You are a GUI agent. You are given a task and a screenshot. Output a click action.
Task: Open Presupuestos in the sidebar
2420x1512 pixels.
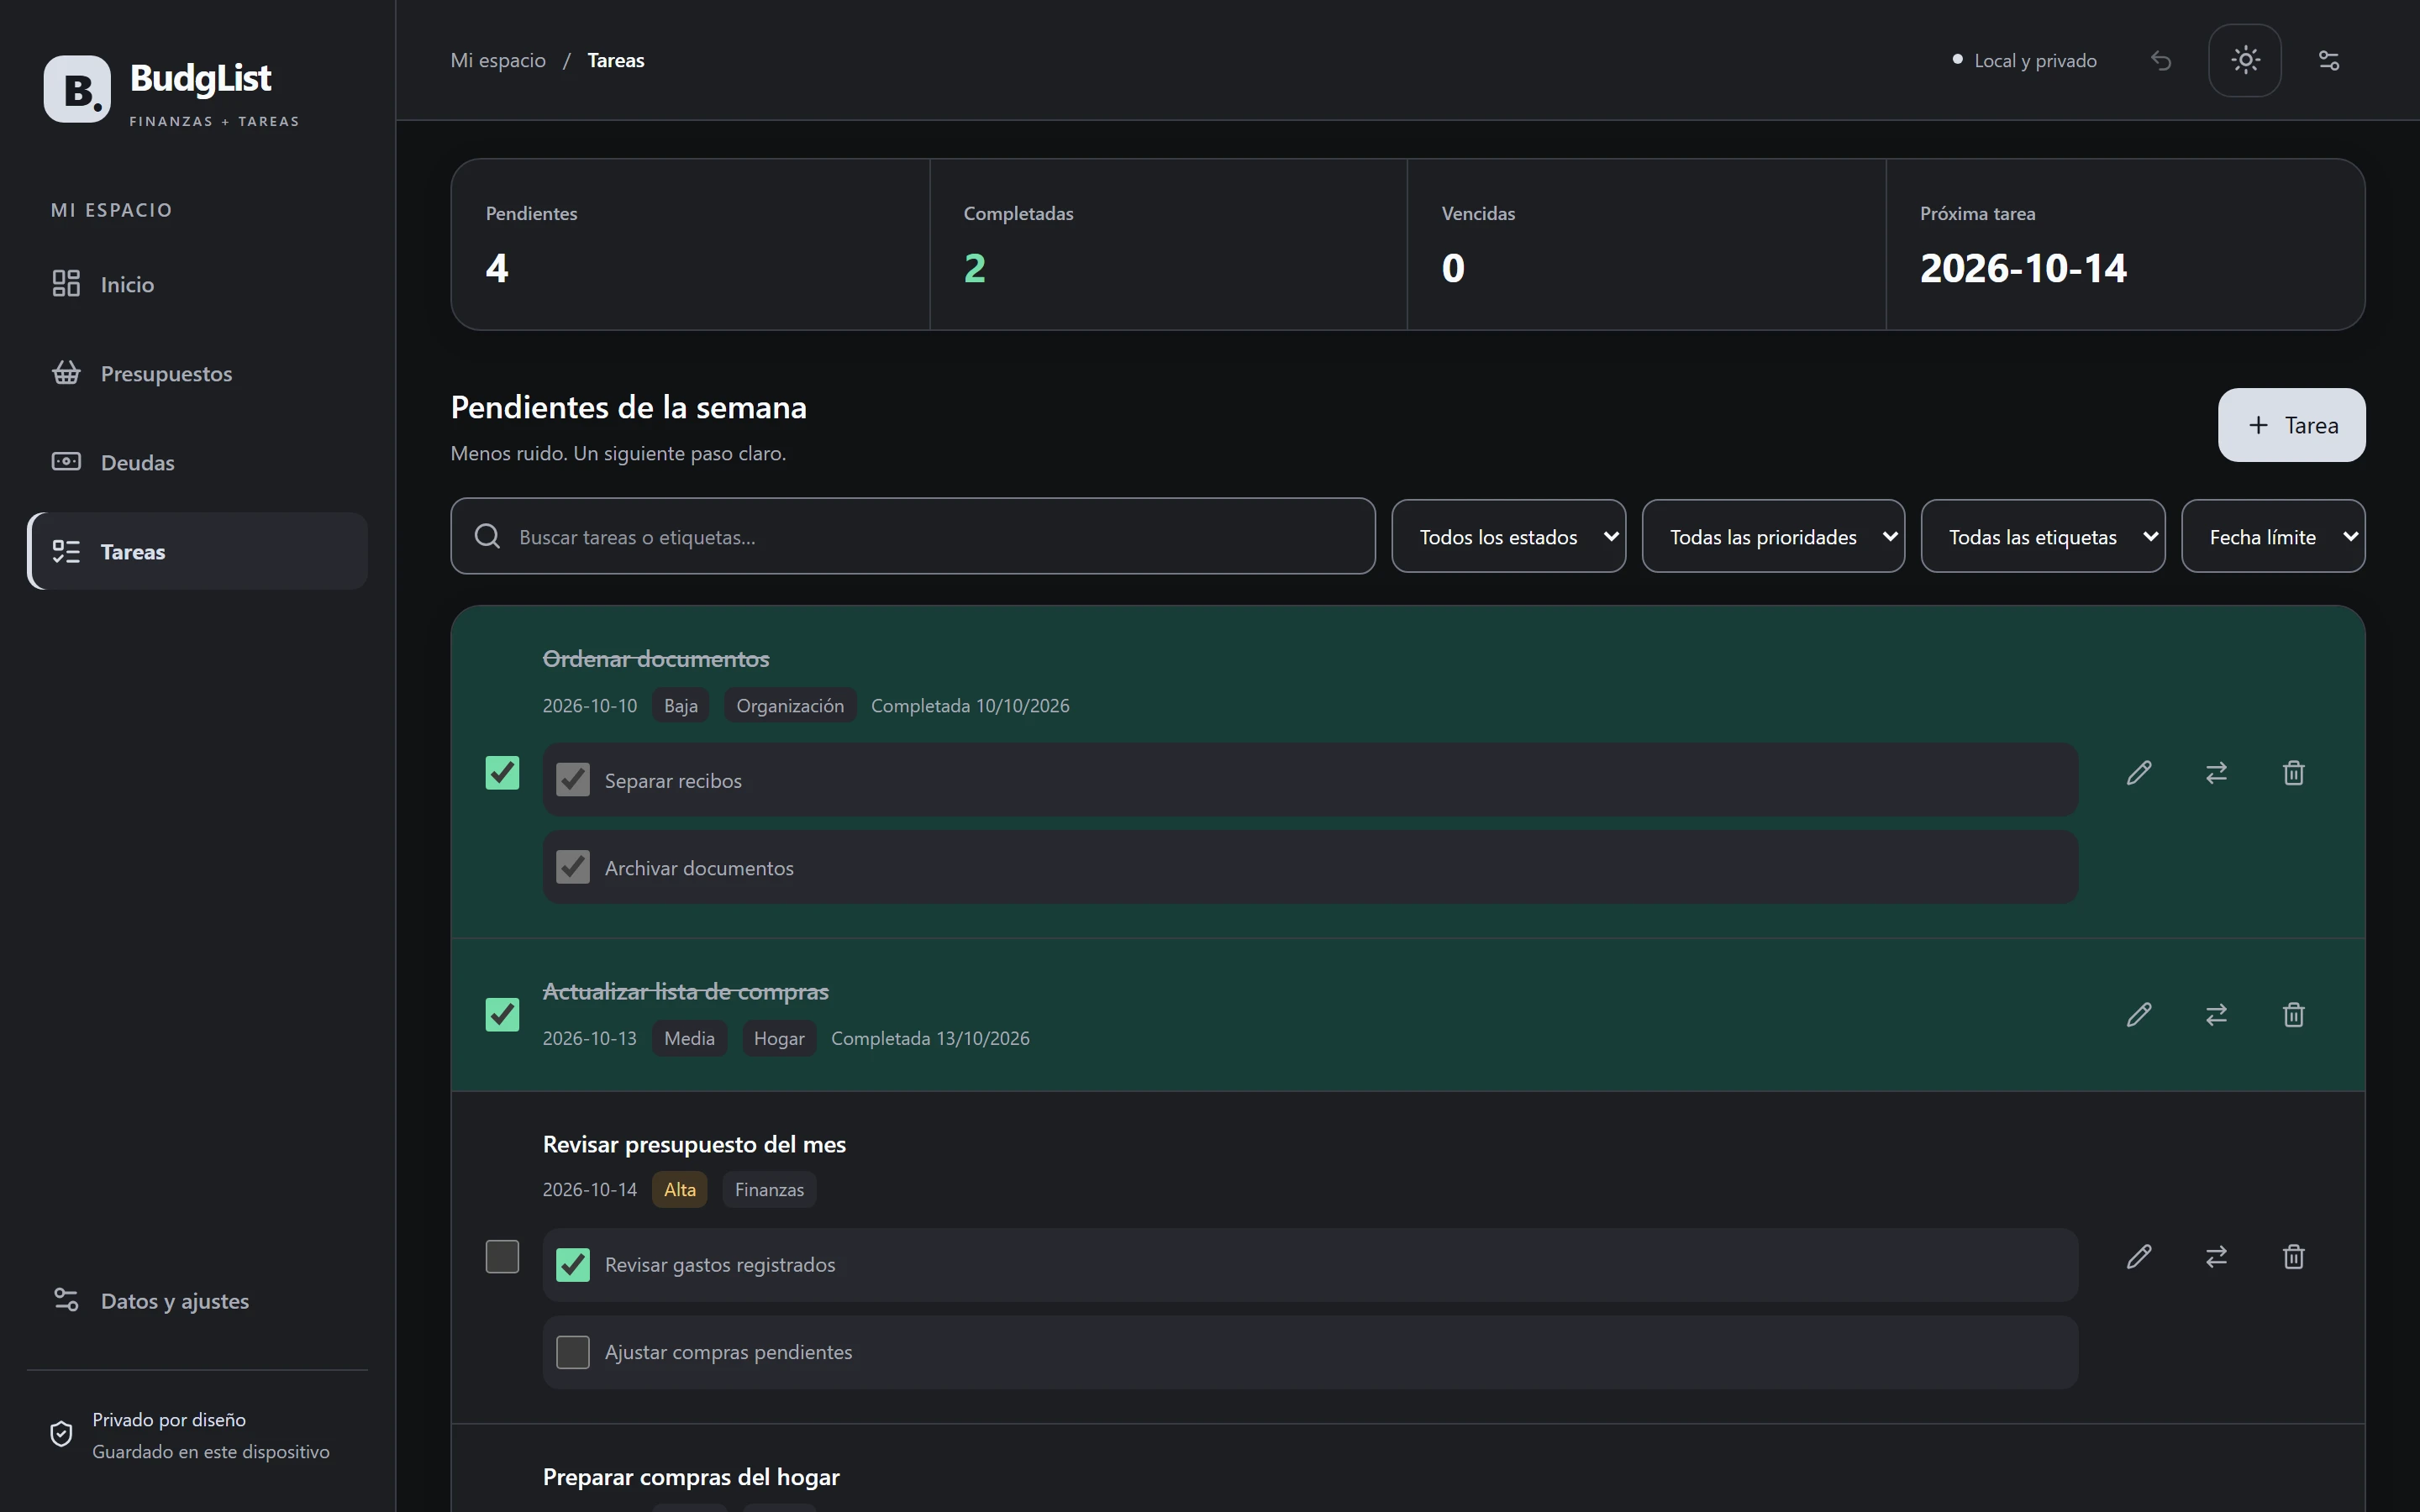[x=197, y=374]
